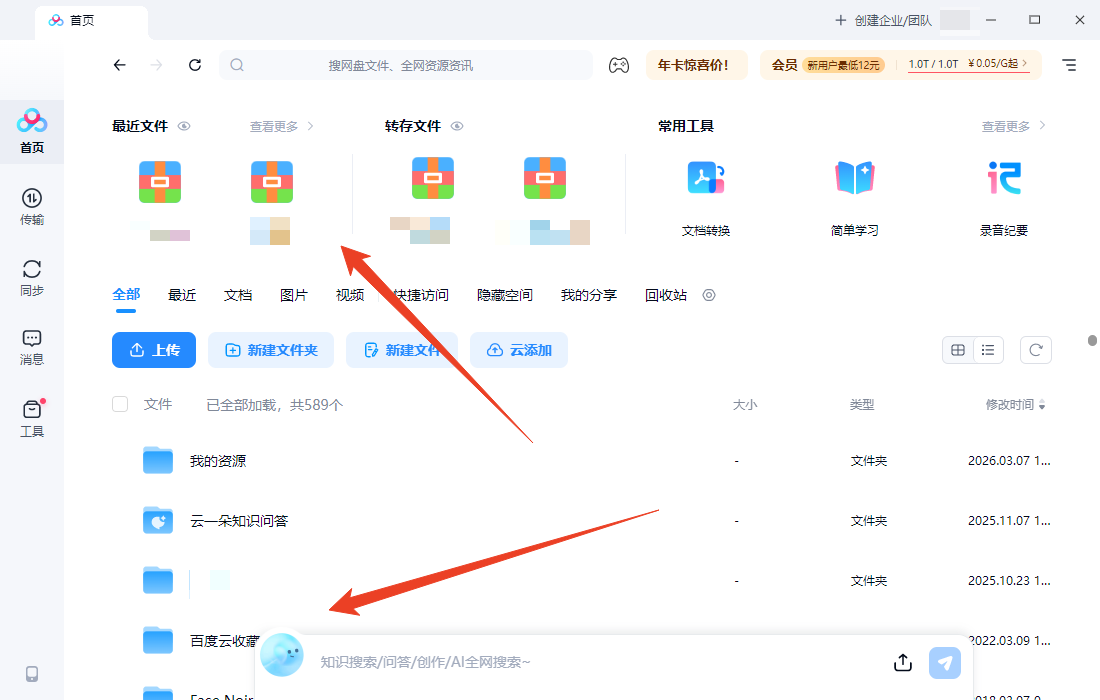Check the select-all checkbox above the file list

click(120, 404)
